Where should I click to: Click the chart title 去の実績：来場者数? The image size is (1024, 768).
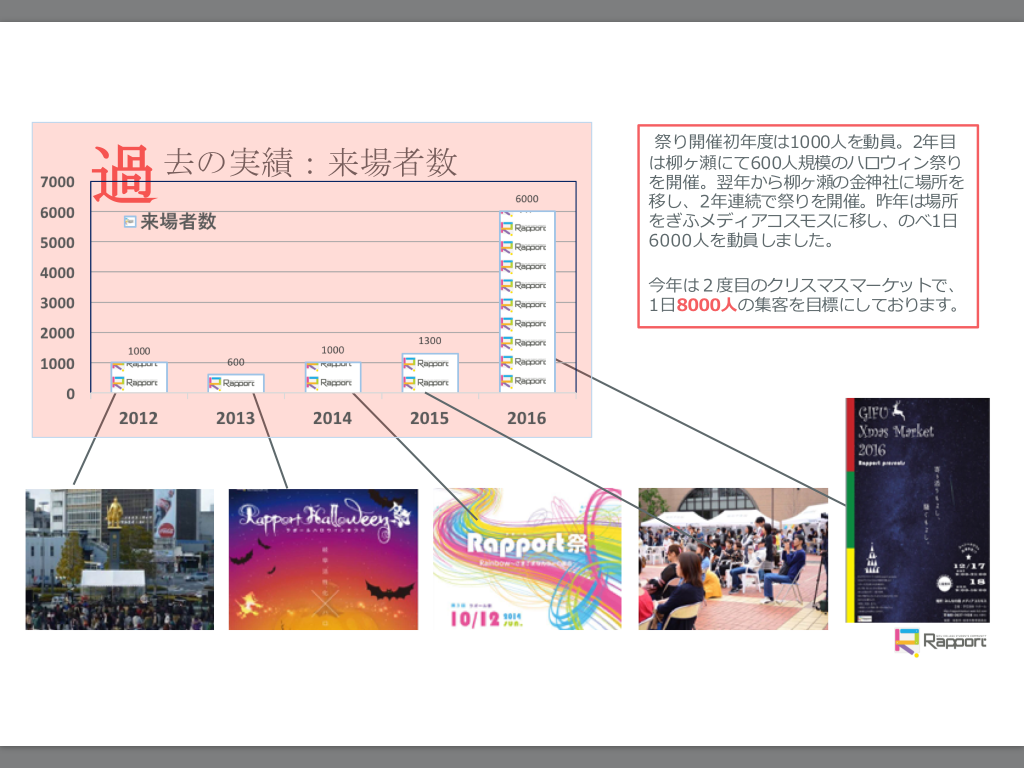[310, 162]
